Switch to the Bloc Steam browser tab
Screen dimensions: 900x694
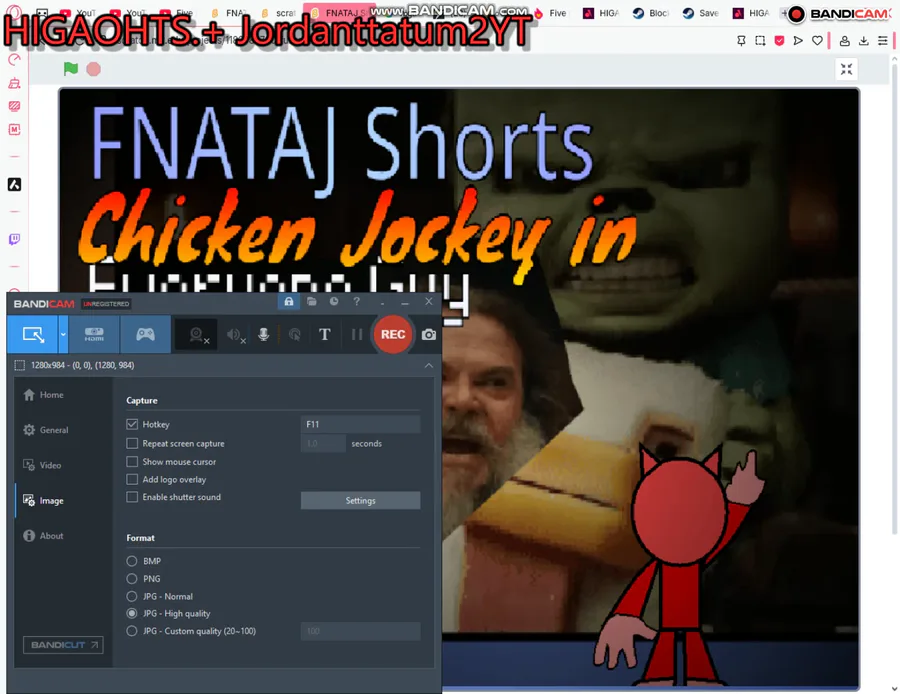point(651,13)
